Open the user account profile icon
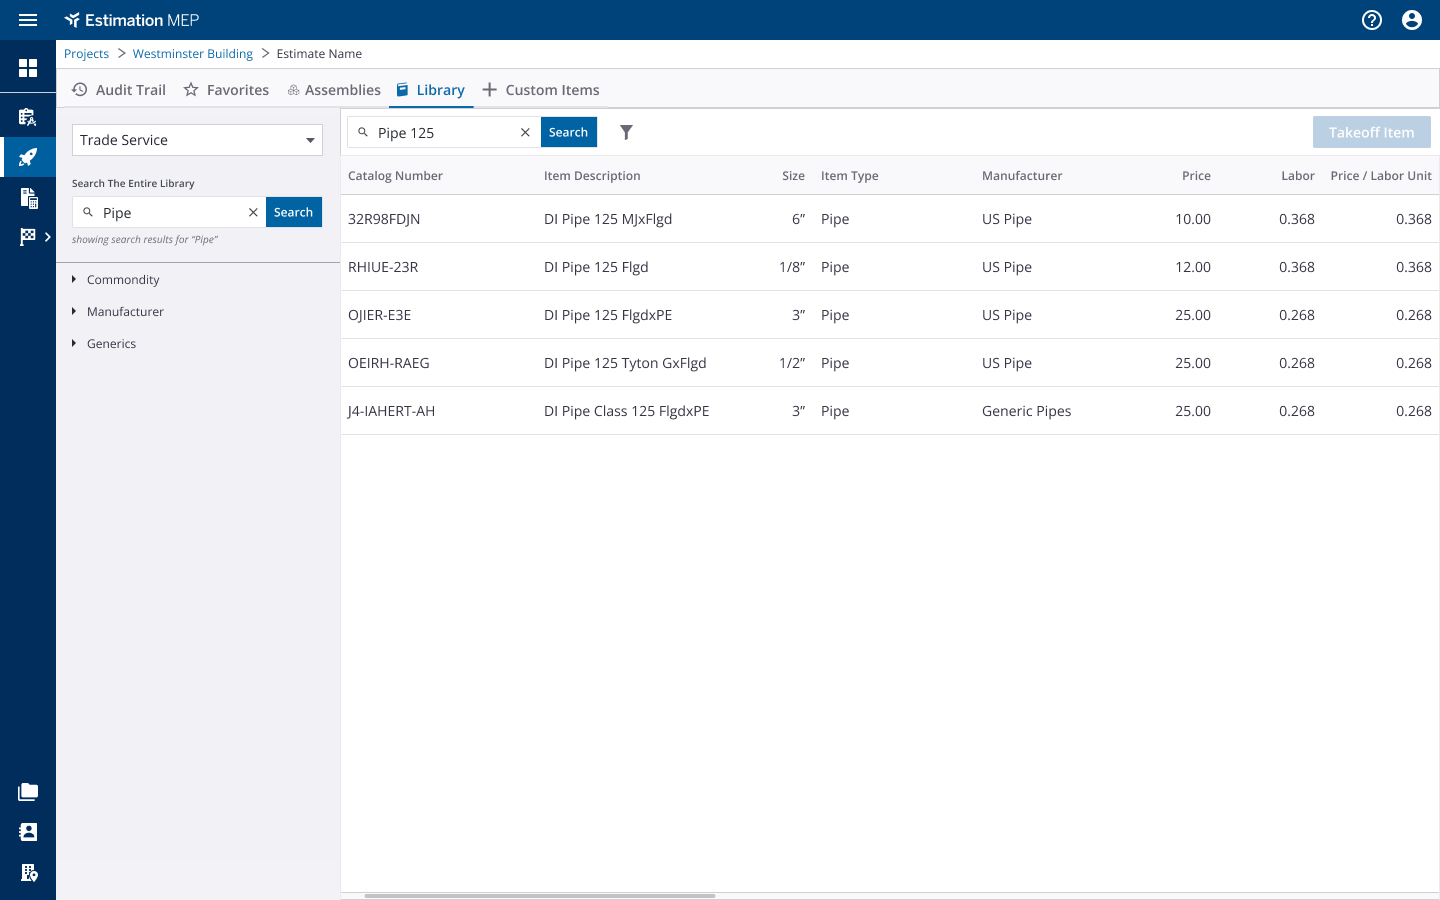Viewport: 1440px width, 900px height. (x=1412, y=20)
